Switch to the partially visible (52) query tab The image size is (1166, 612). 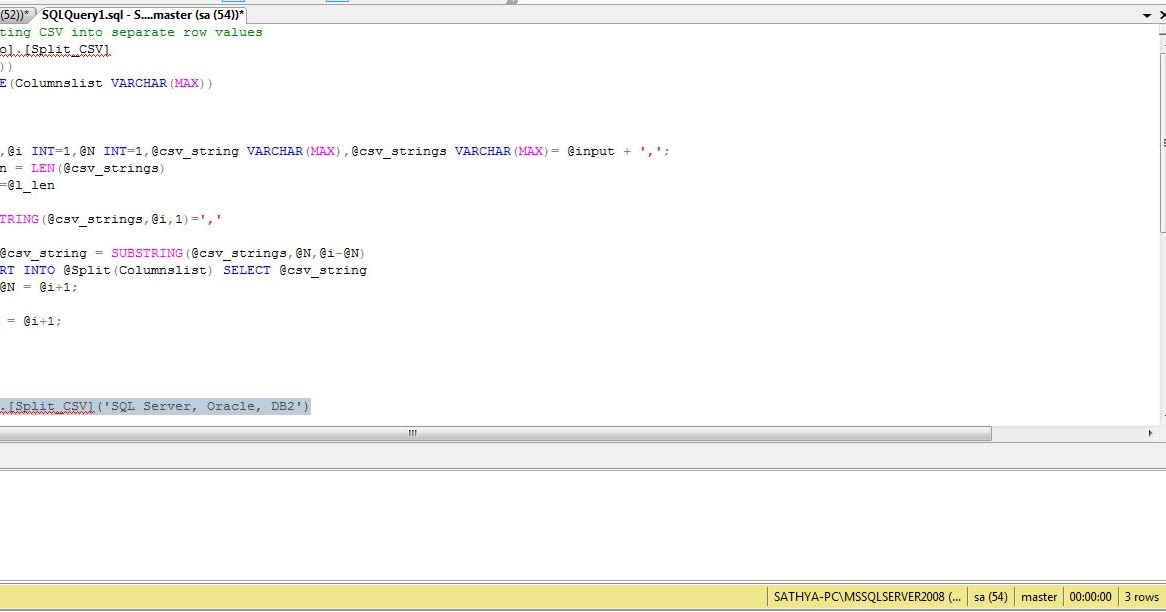pos(14,15)
